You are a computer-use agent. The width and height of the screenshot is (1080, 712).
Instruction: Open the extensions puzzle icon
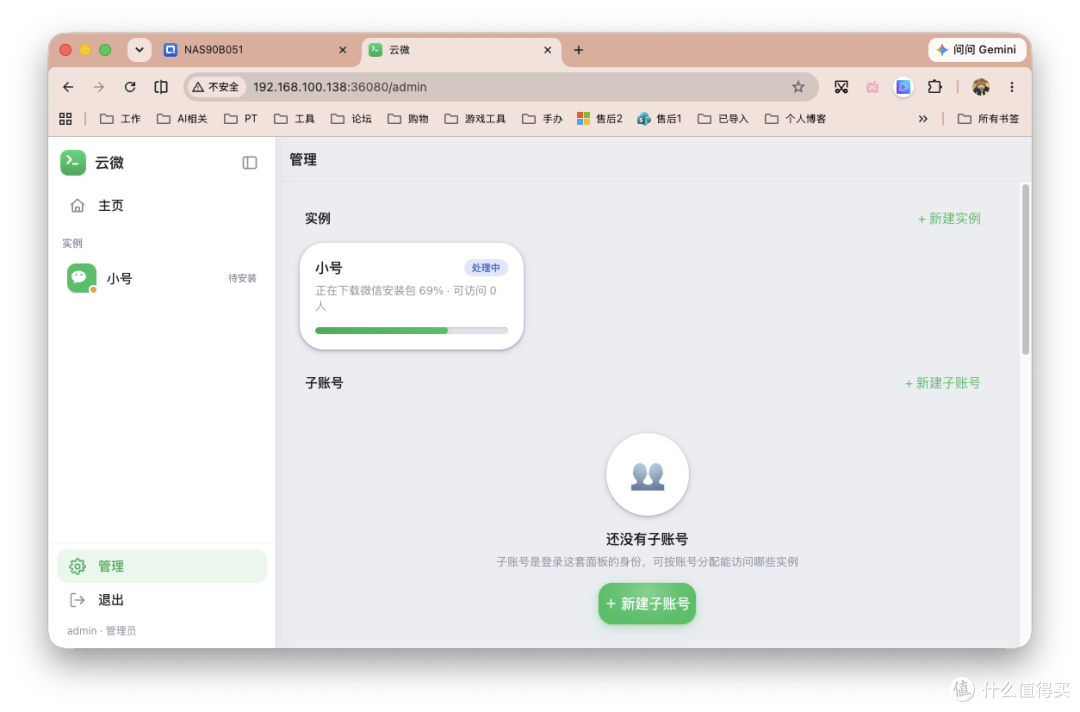click(934, 87)
